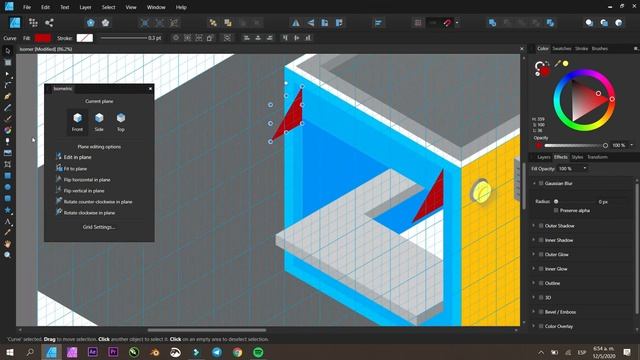Enable the Outer Glow effect checkbox
Screen dimensions: 640x360
(541, 254)
